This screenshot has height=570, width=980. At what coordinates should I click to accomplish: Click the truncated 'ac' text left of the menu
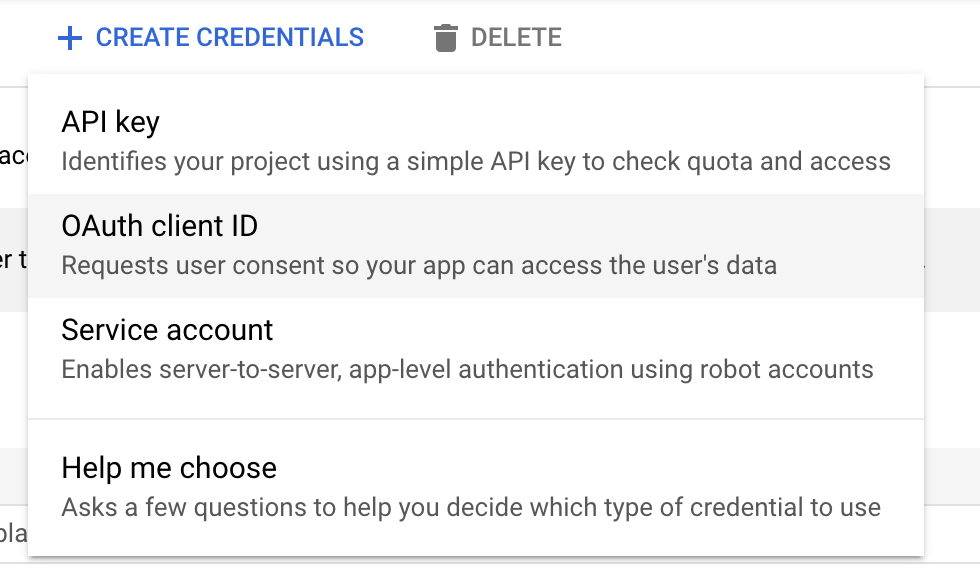[13, 156]
